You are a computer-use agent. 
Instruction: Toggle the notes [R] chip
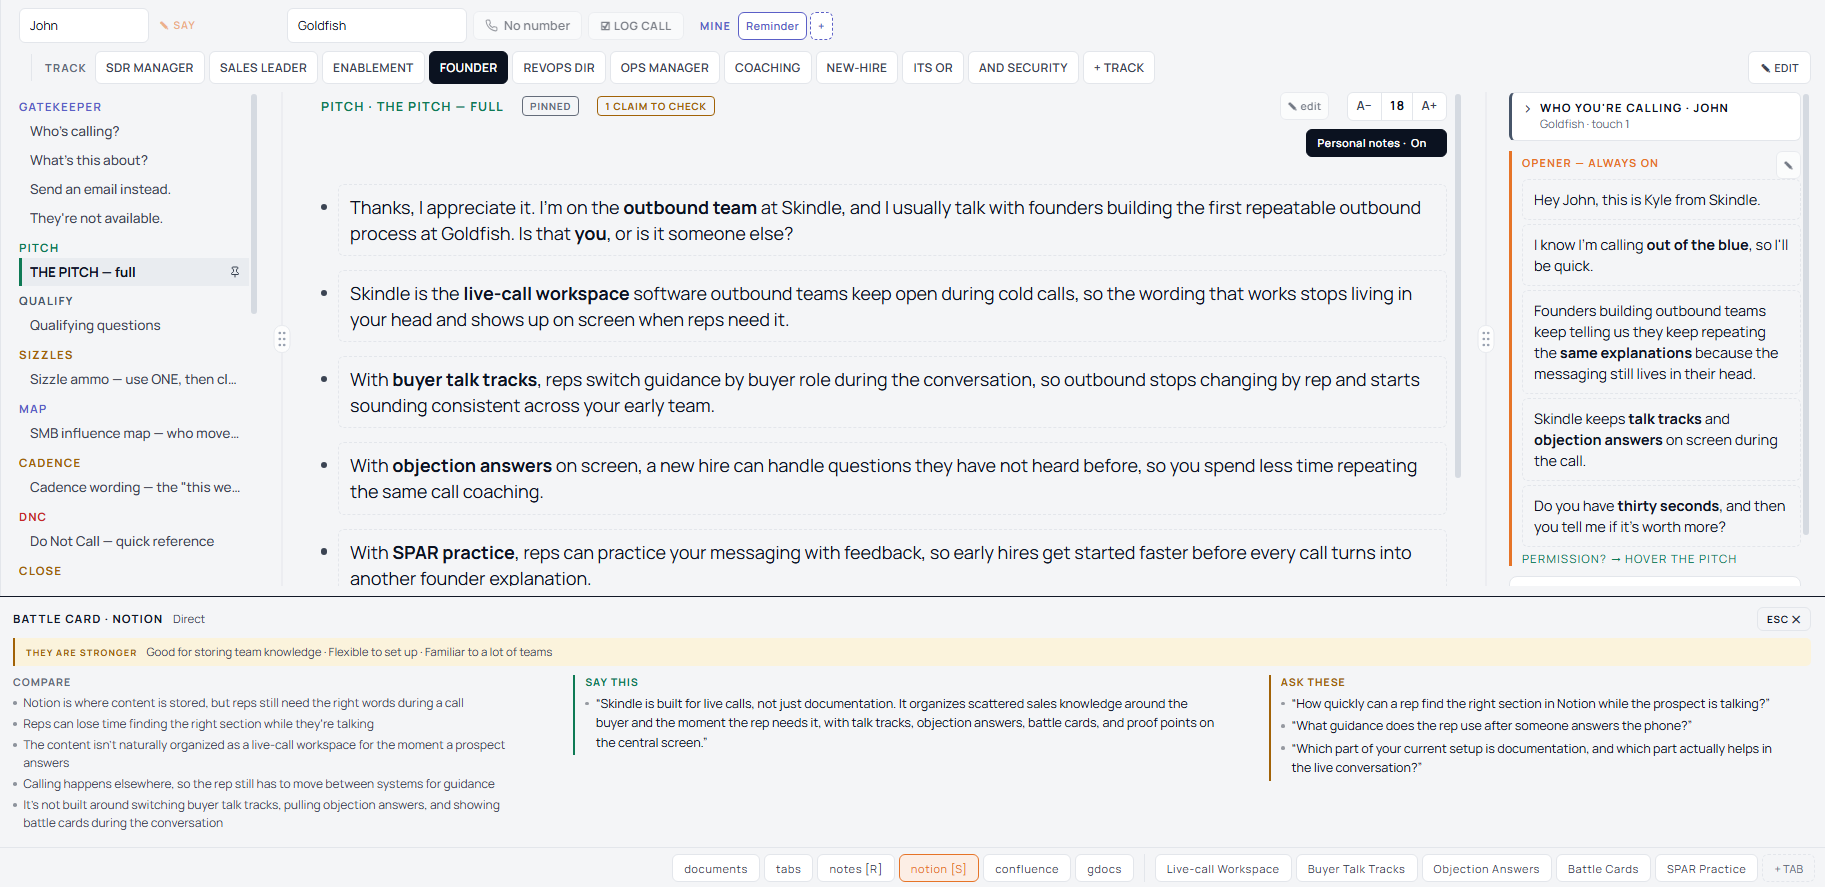(x=855, y=869)
